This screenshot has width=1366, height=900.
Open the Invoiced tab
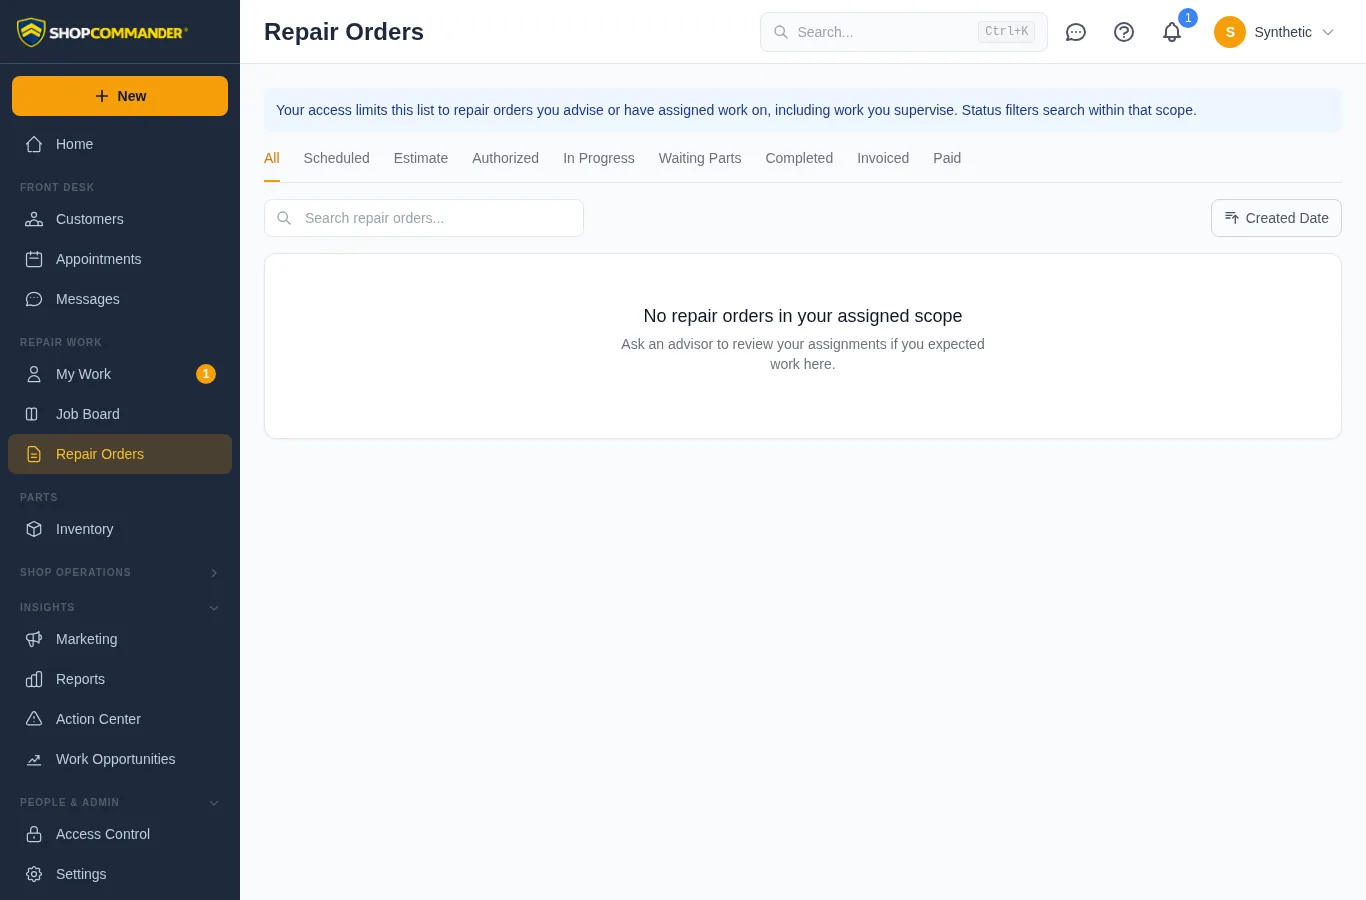click(883, 158)
